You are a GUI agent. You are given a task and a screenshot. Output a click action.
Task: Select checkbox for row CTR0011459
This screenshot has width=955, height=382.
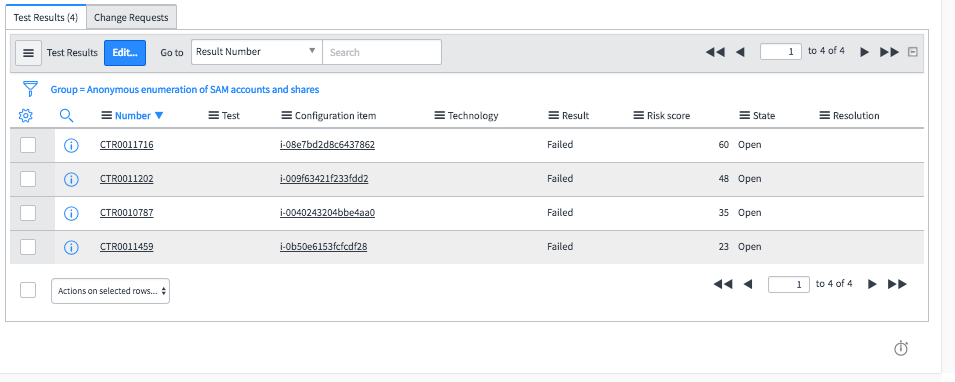pyautogui.click(x=28, y=247)
